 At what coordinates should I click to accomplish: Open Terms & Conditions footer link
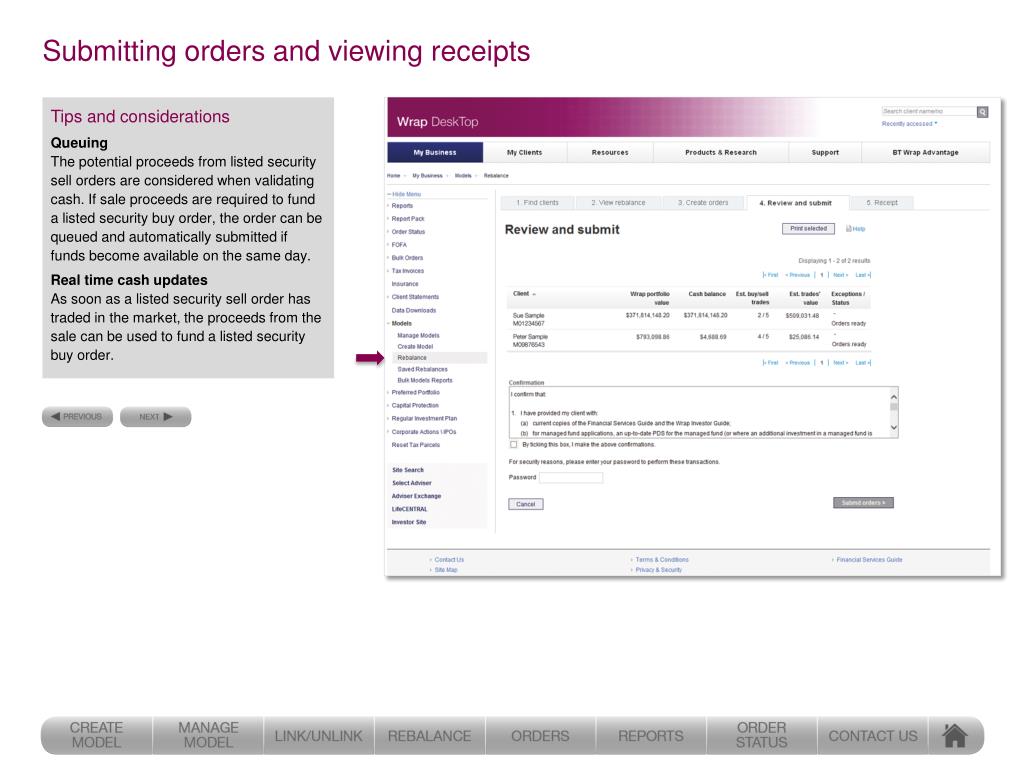pos(662,560)
